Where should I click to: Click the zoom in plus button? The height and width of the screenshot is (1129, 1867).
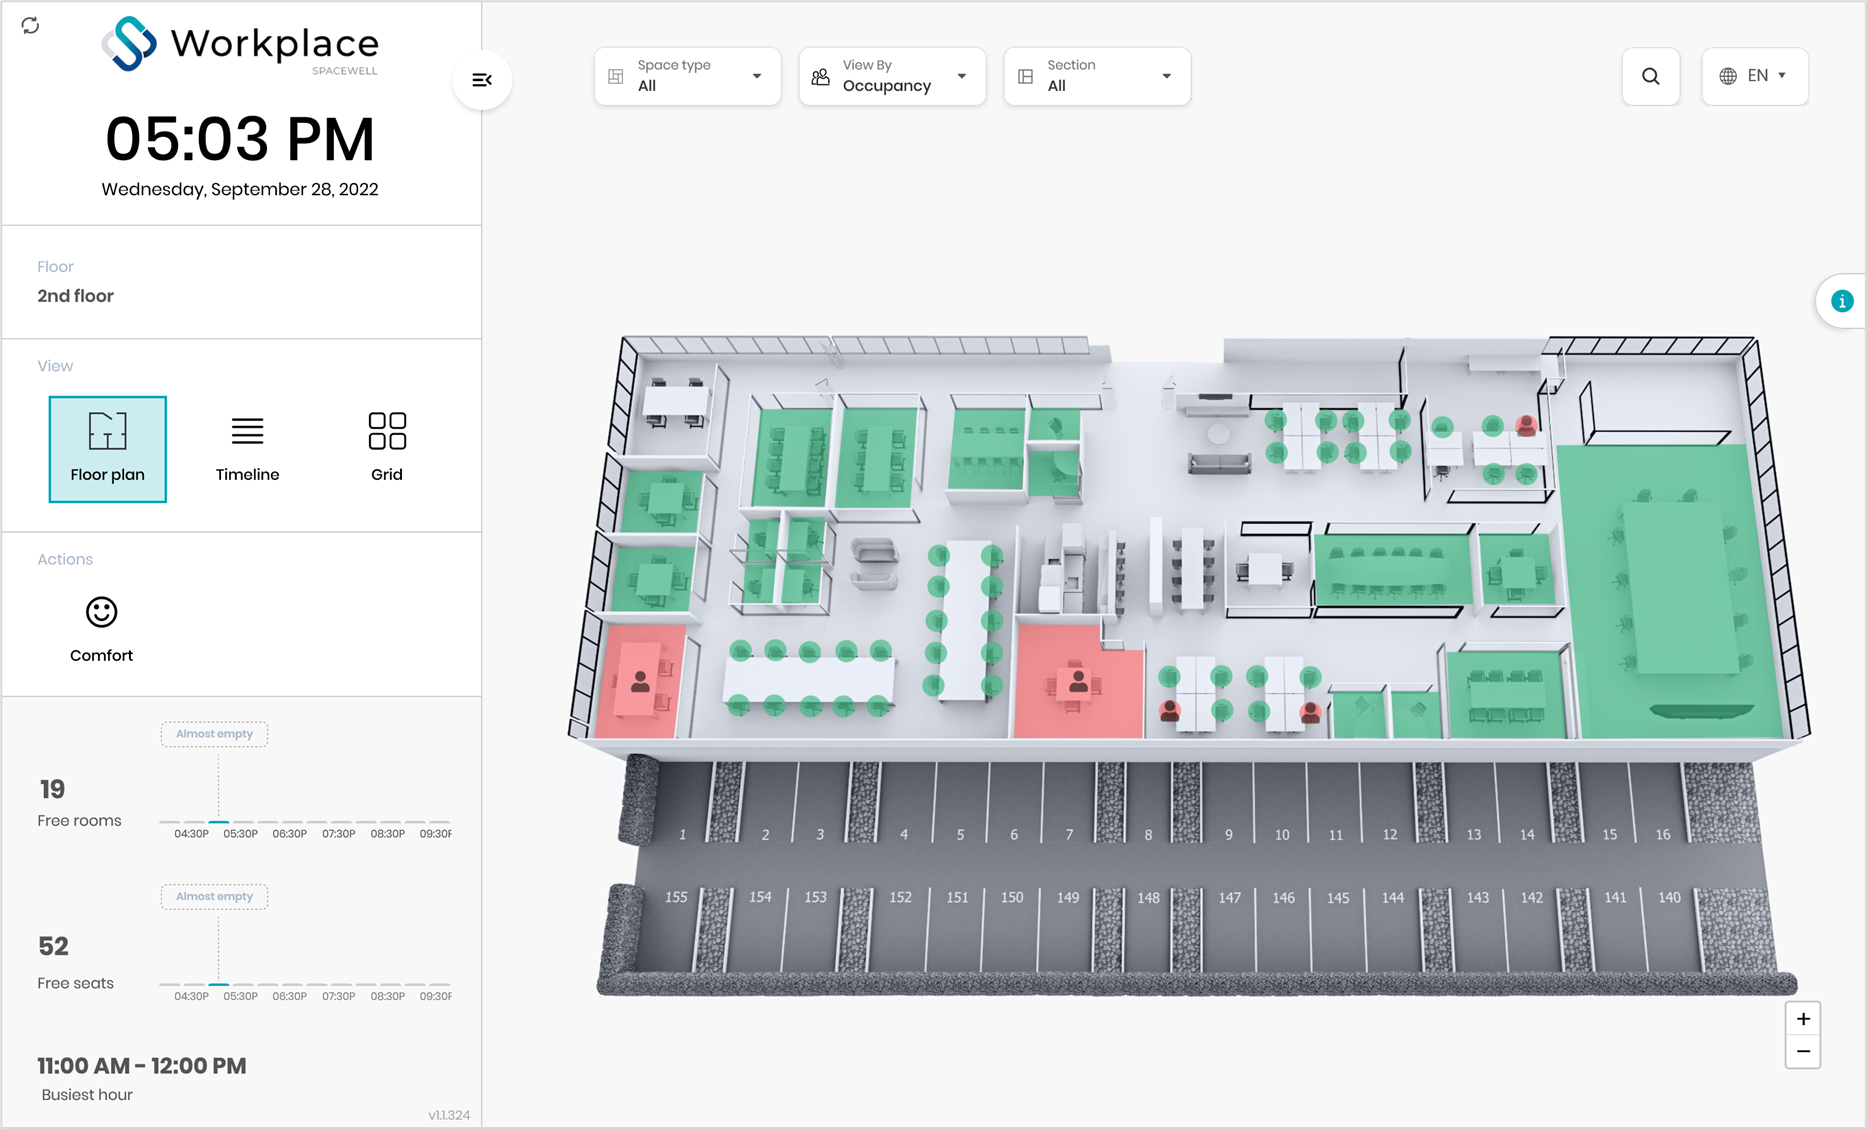pos(1802,1019)
